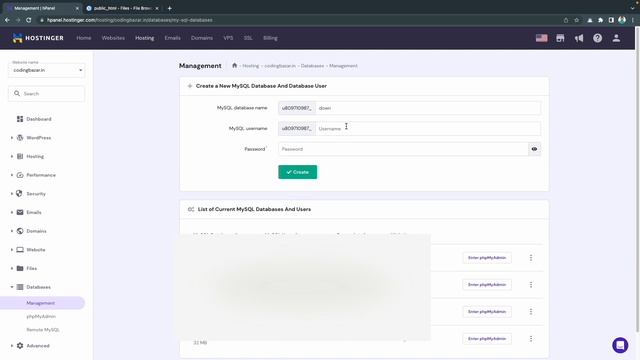This screenshot has width=640, height=360.
Task: Open the language flag selector
Action: [x=541, y=38]
